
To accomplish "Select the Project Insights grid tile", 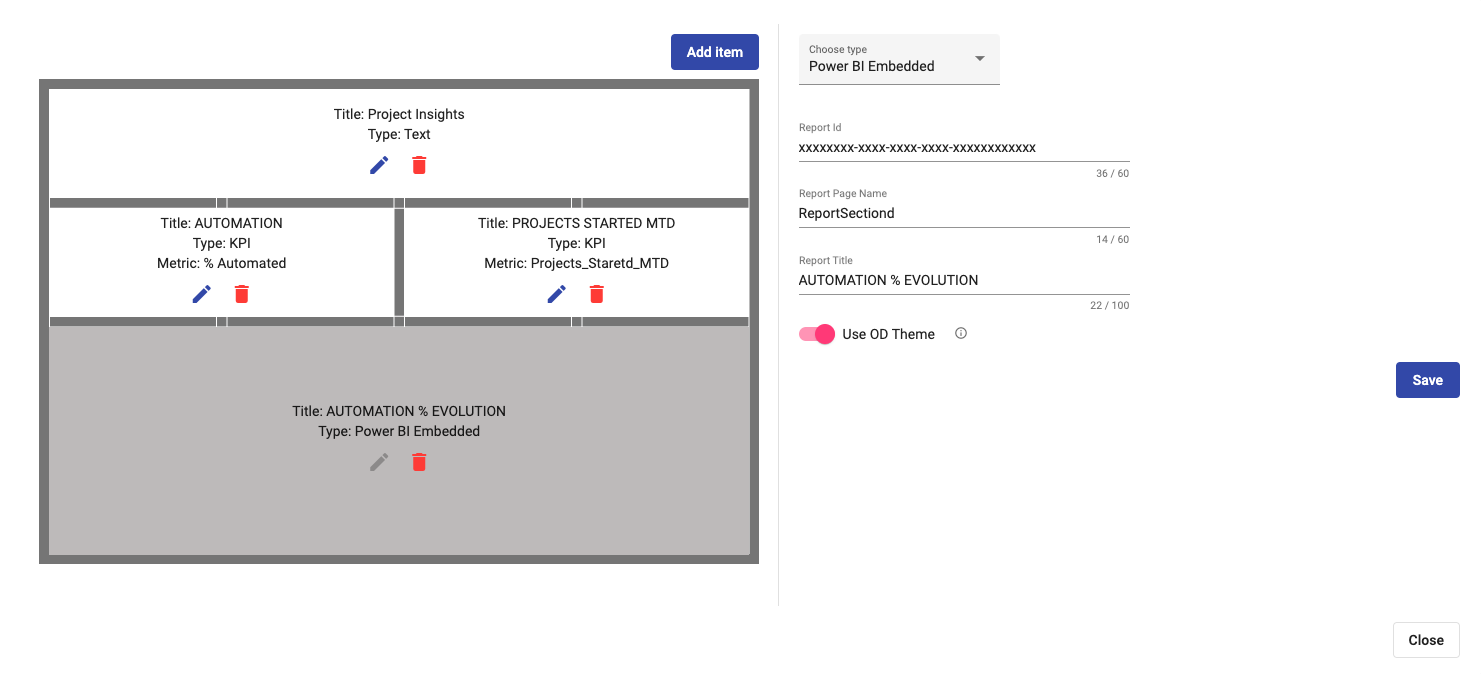I will coord(399,143).
